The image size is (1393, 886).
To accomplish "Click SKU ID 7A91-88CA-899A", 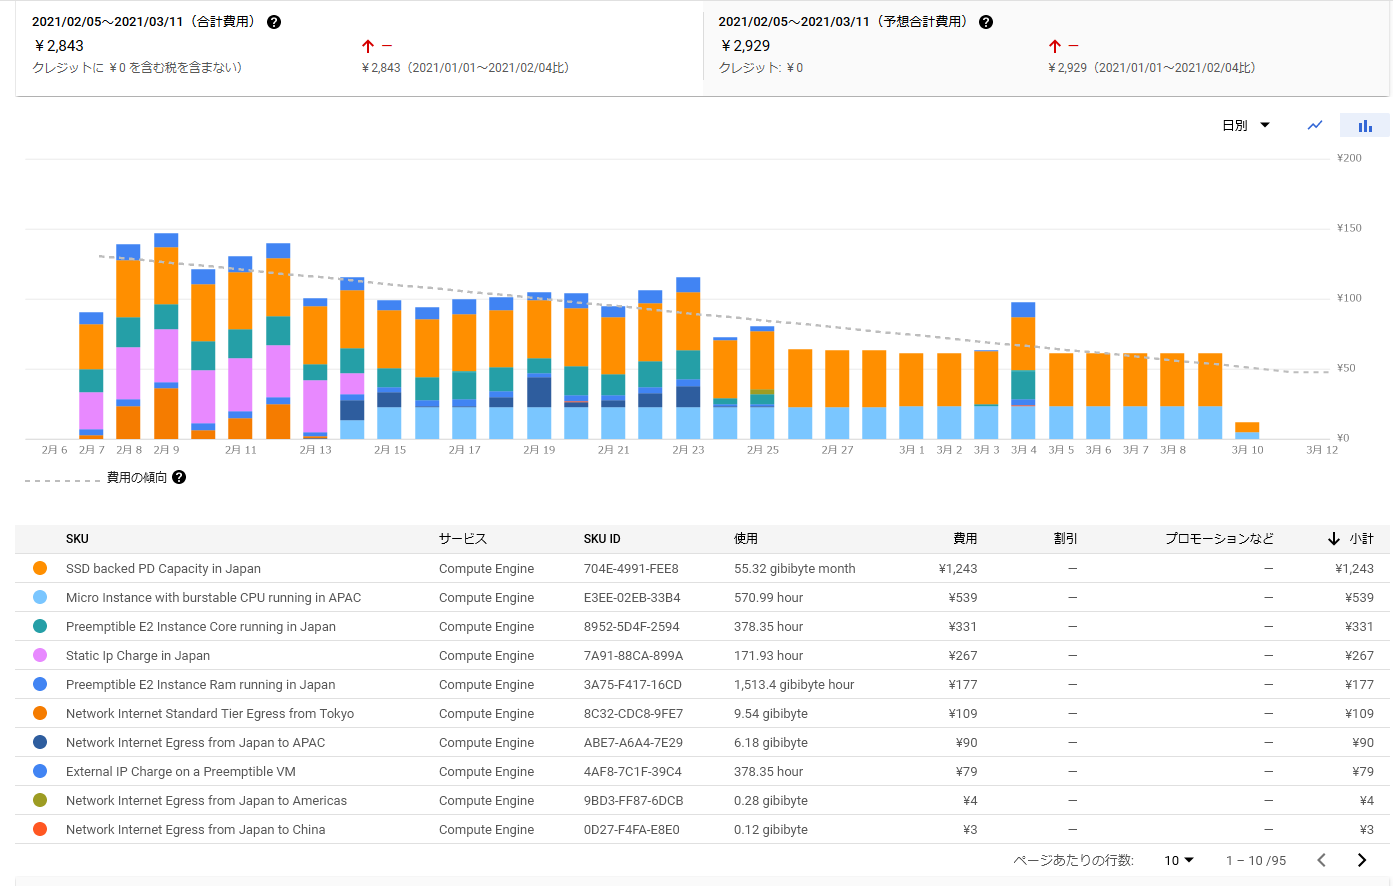I will point(634,655).
